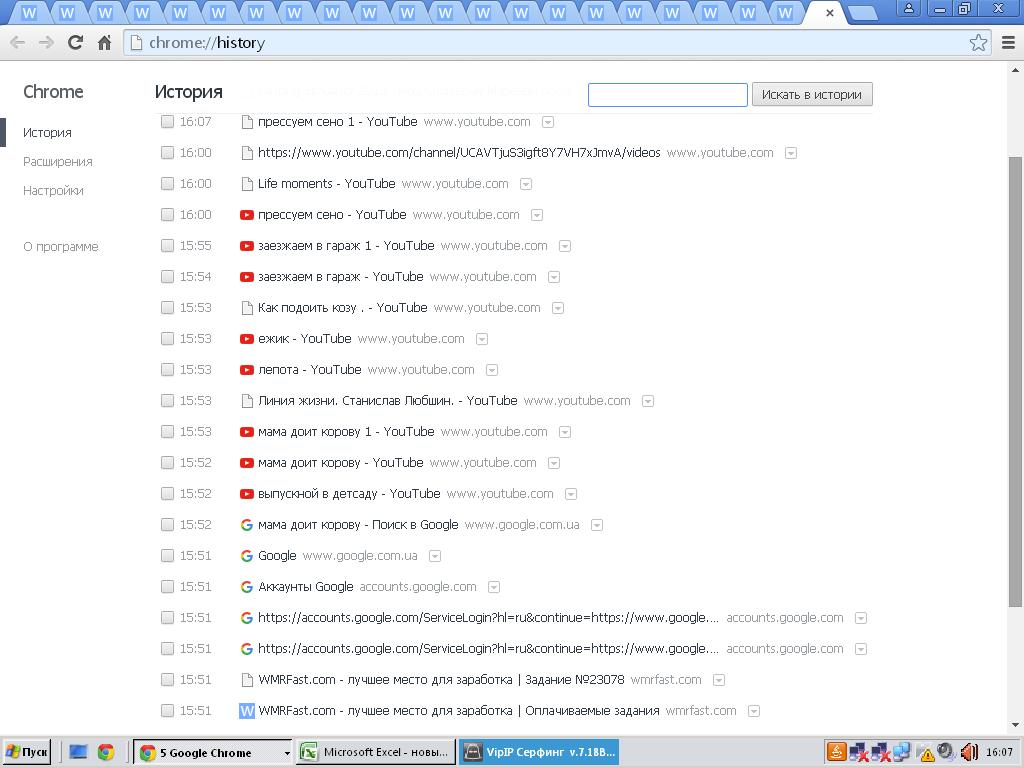Viewport: 1024px width, 768px height.
Task: Open the Chrome hamburger menu
Action: click(1008, 43)
